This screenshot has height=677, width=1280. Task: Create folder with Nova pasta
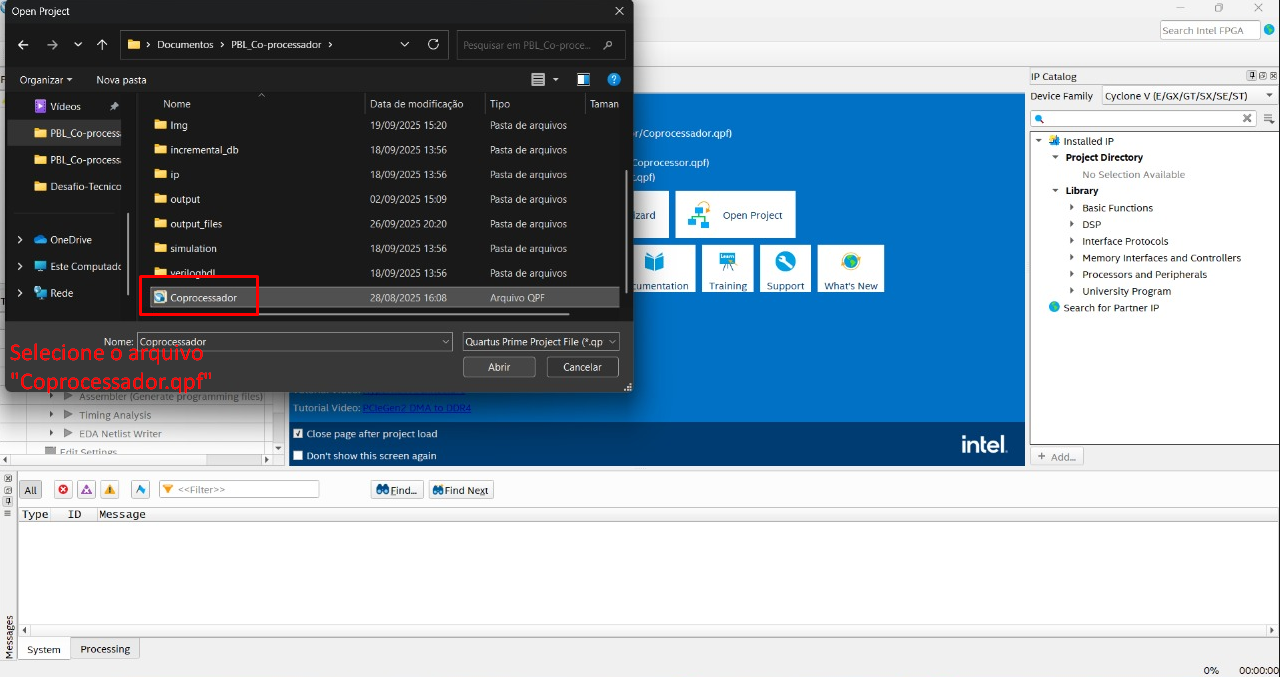(121, 79)
